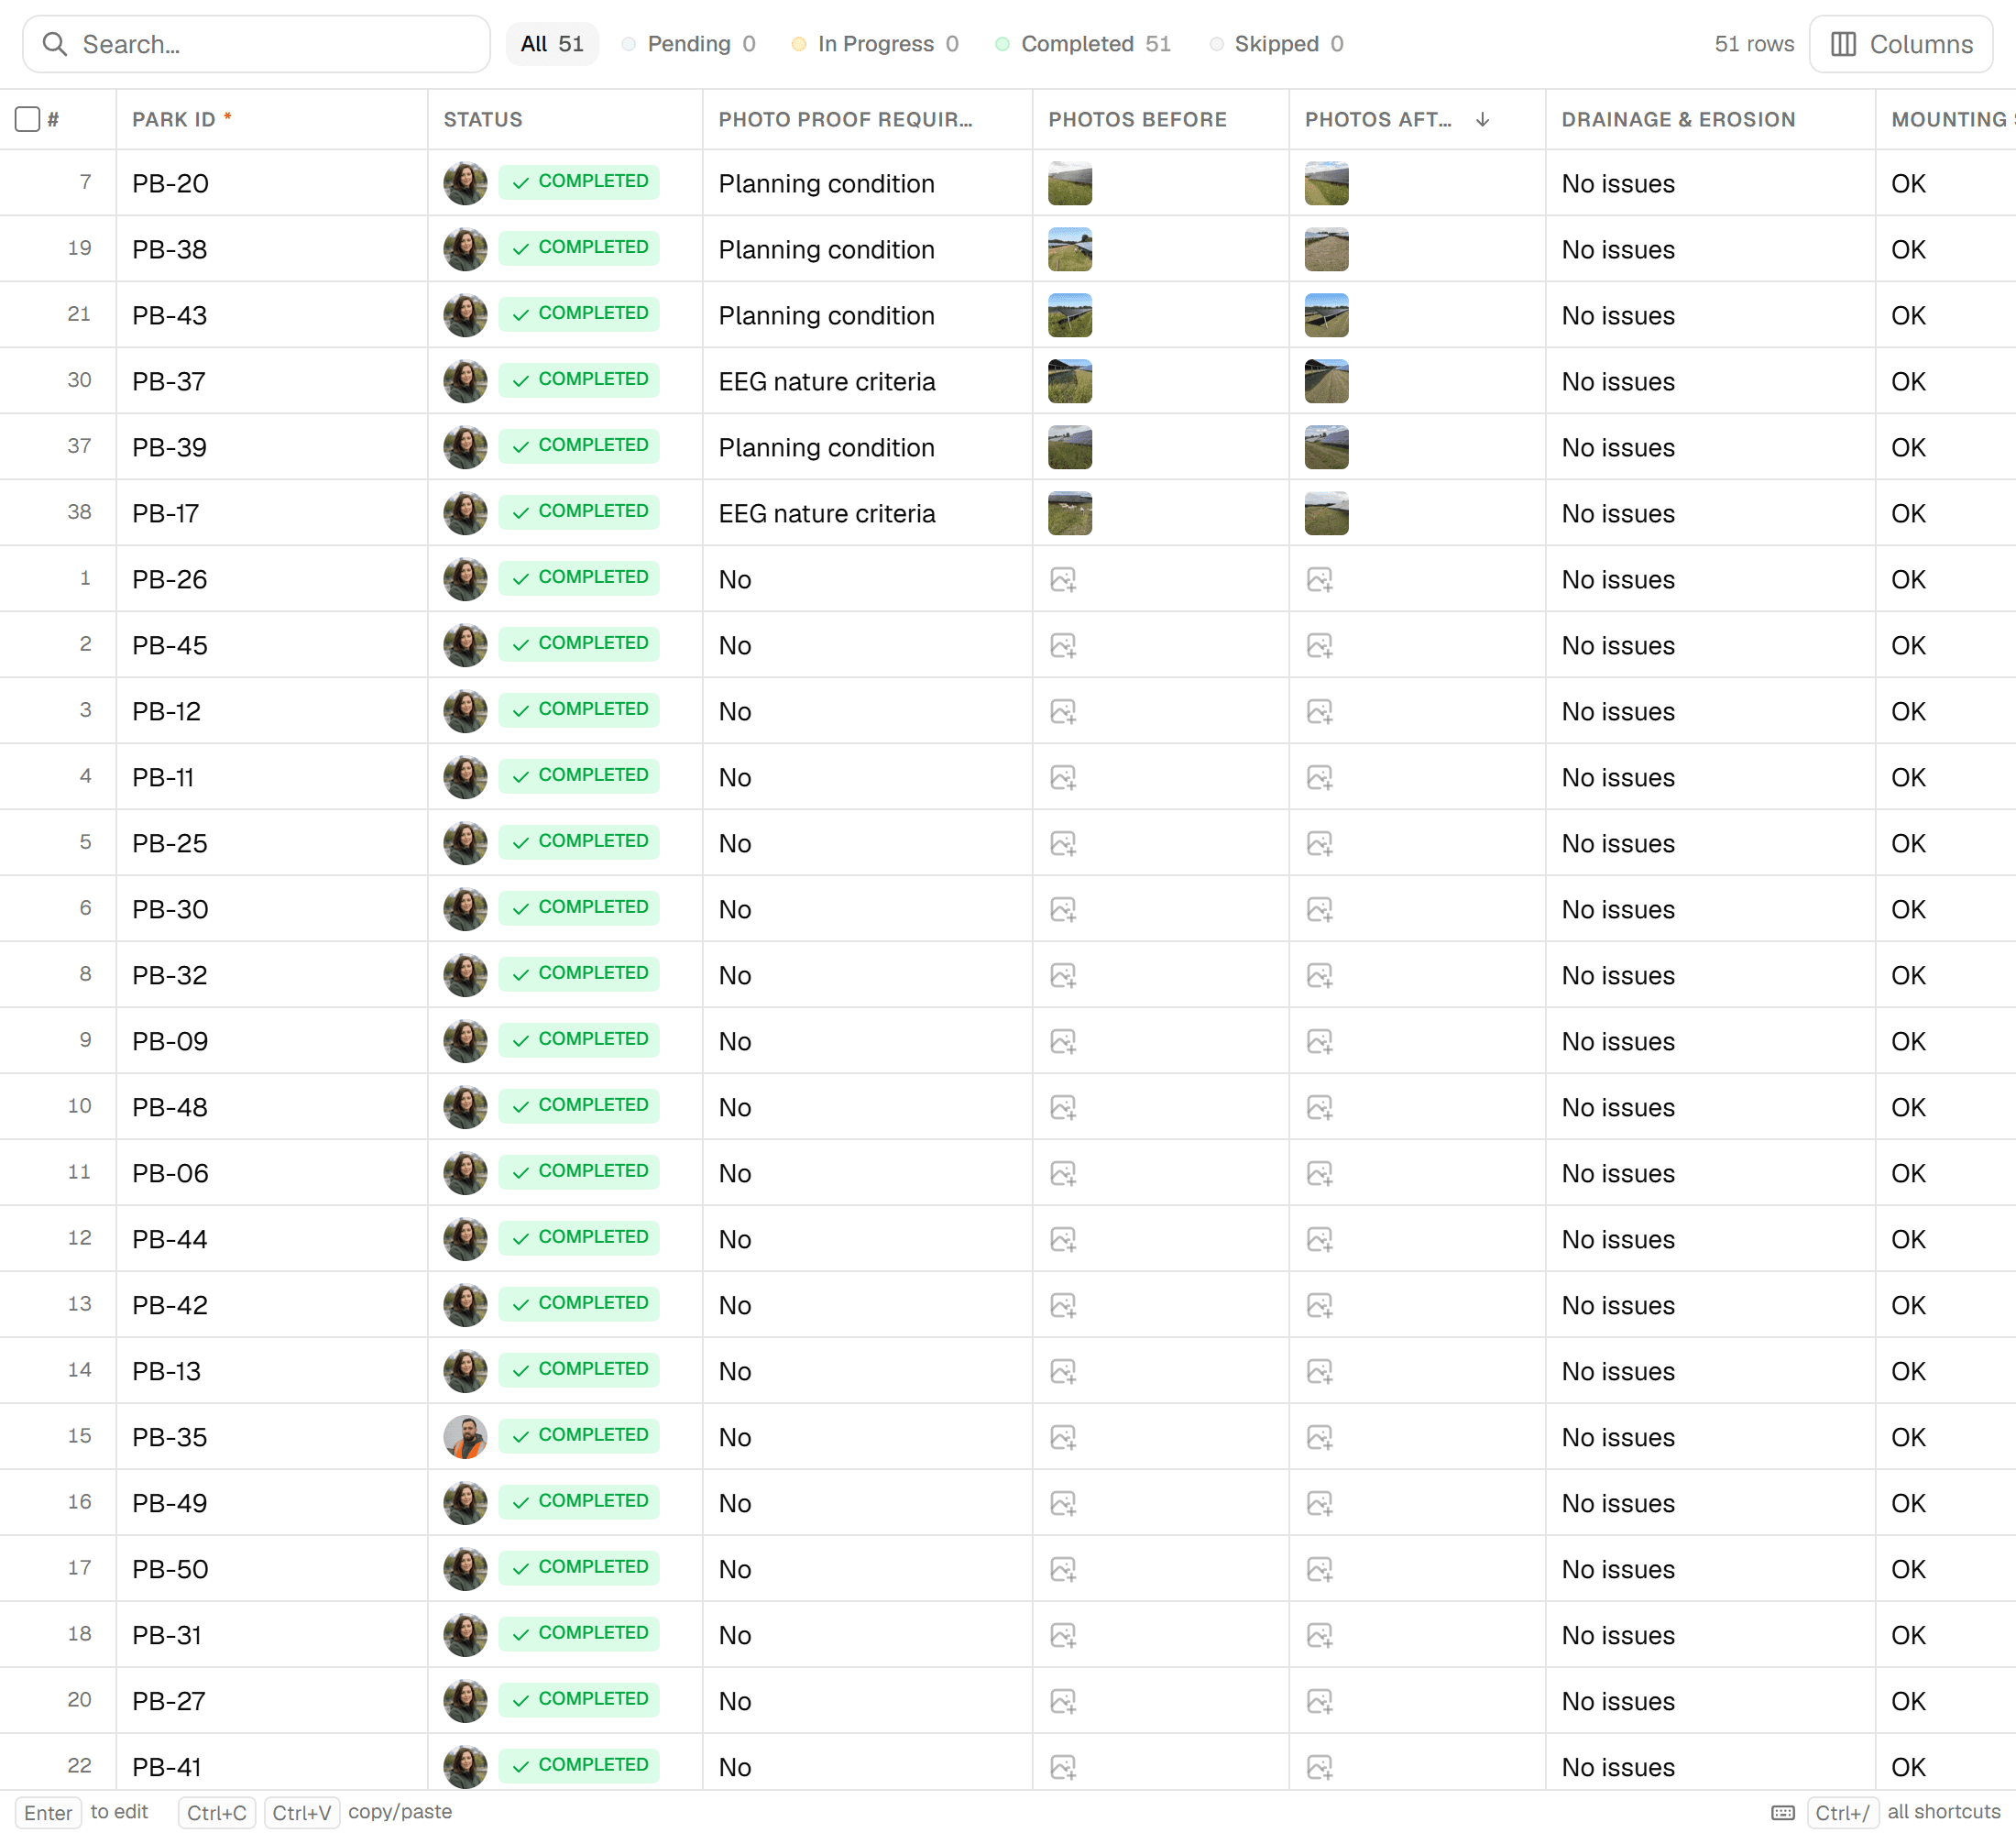Filter by Completed status
This screenshot has width=2016, height=1833.
tap(1083, 44)
